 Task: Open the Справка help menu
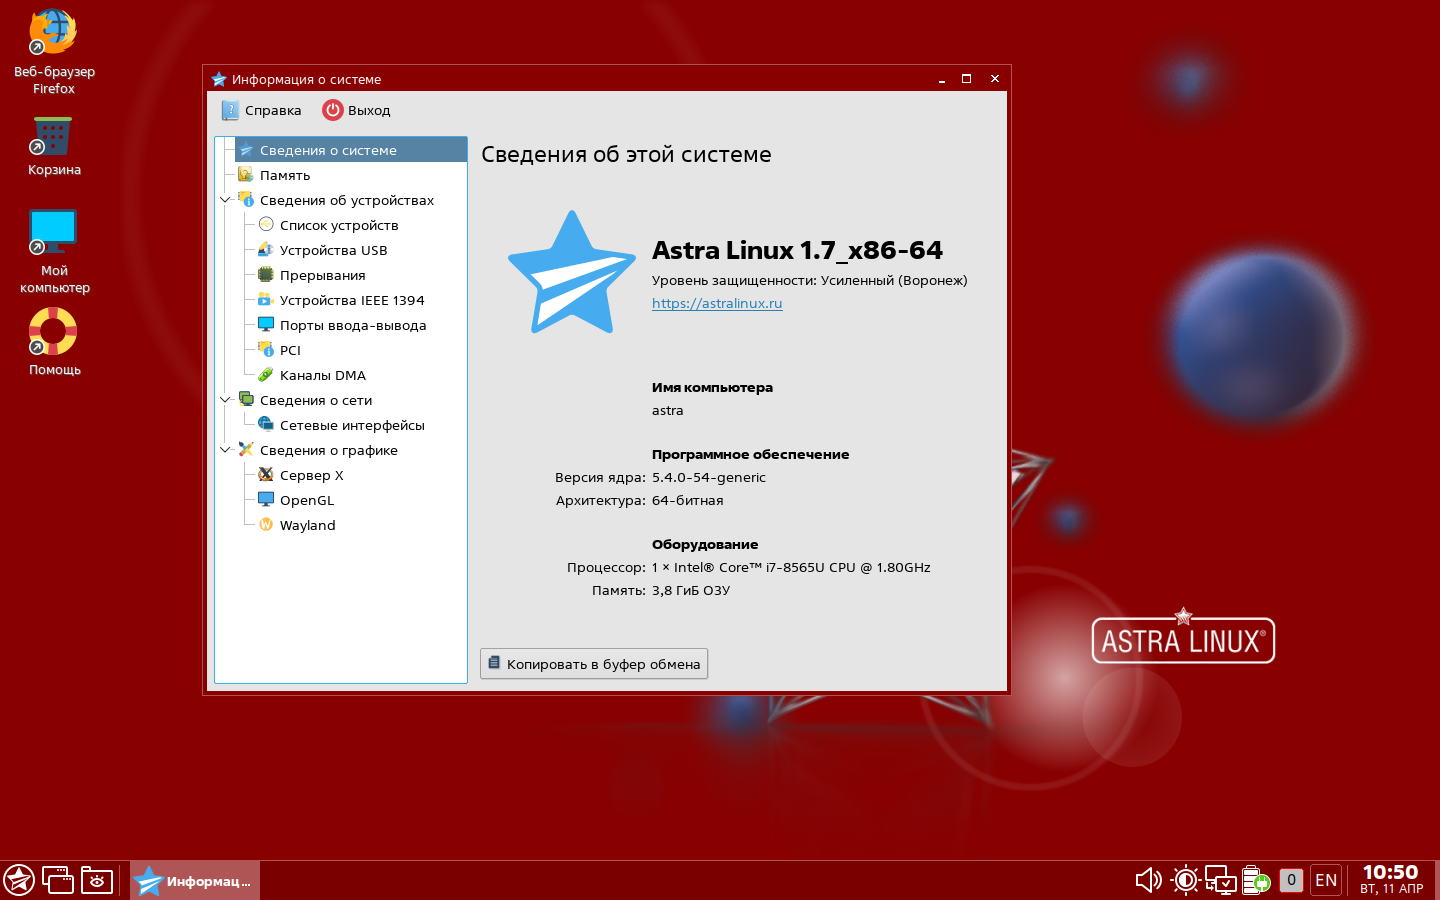pos(262,110)
